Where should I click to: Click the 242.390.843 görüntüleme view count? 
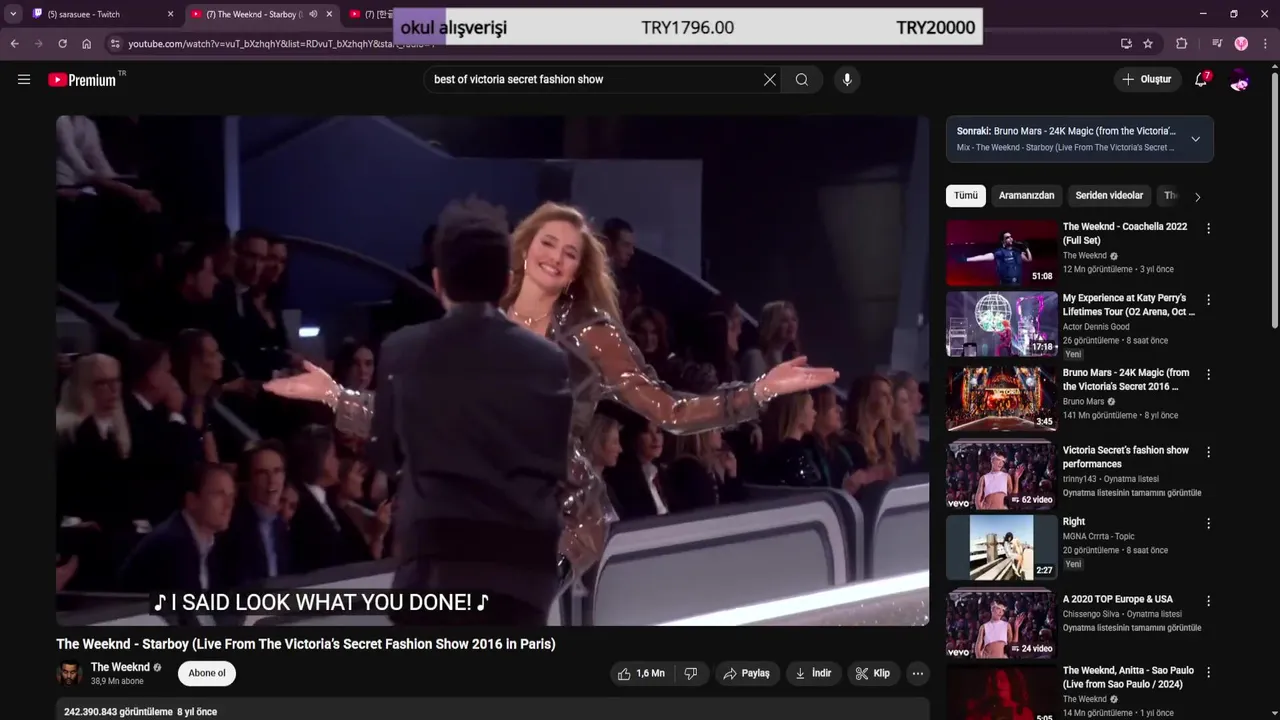point(118,712)
